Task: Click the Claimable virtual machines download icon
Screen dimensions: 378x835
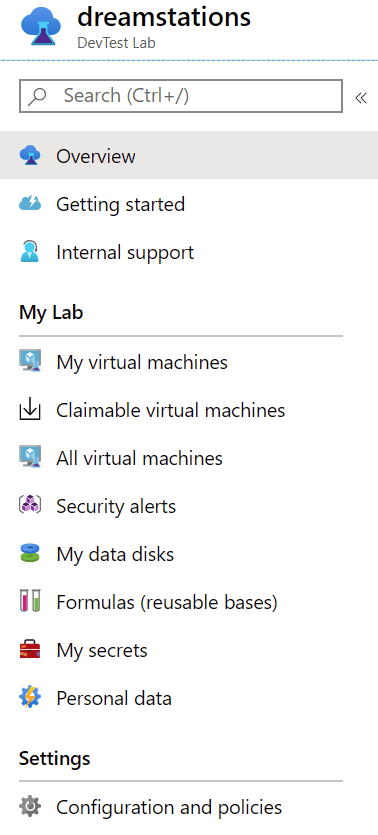Action: [x=30, y=410]
